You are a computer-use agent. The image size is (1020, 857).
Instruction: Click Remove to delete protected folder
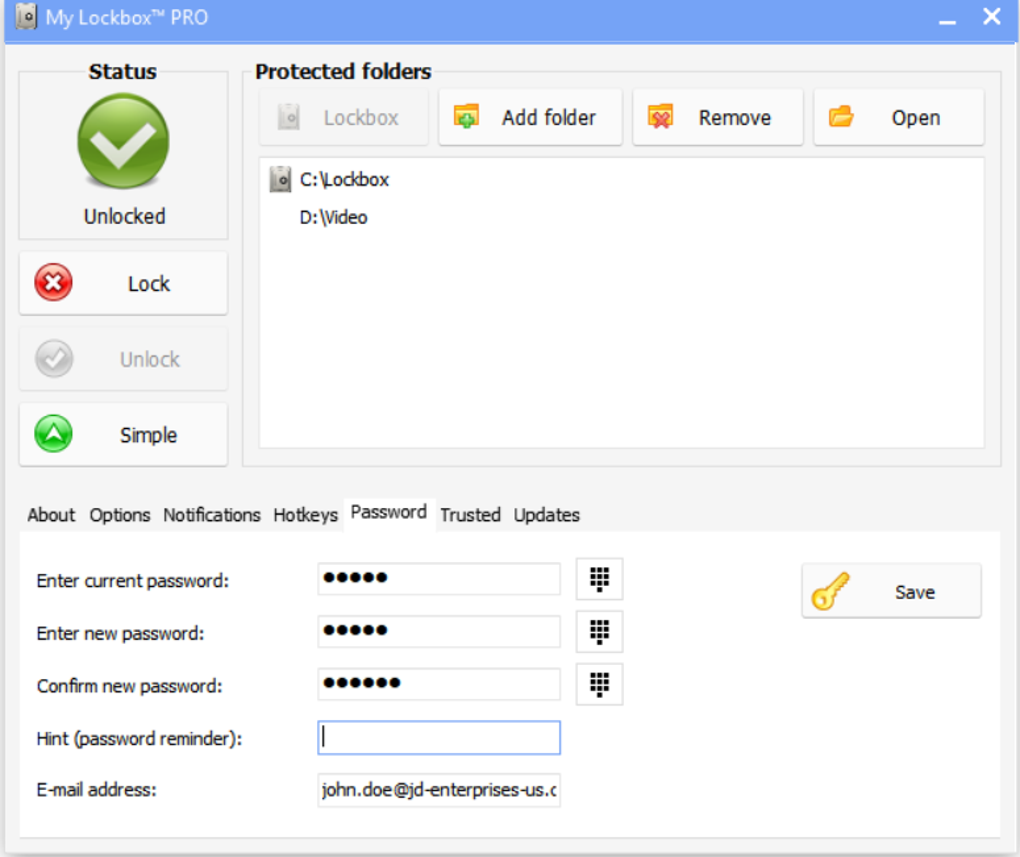click(718, 118)
